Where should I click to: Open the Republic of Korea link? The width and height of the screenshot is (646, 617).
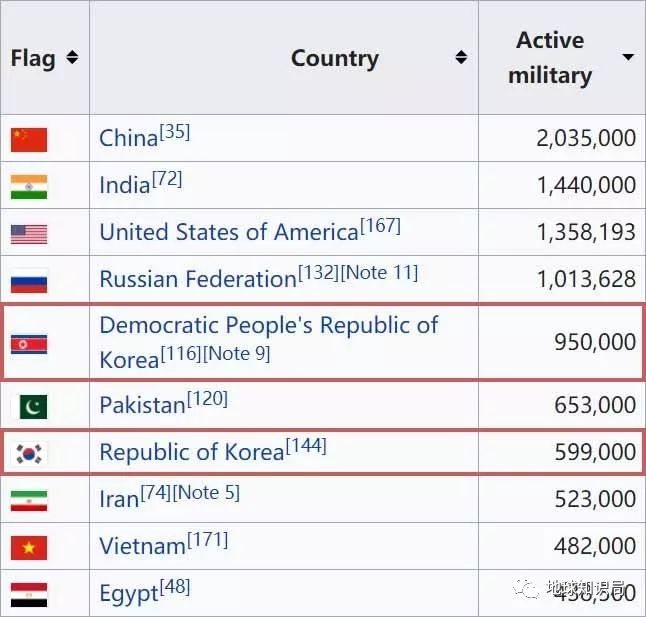click(191, 453)
